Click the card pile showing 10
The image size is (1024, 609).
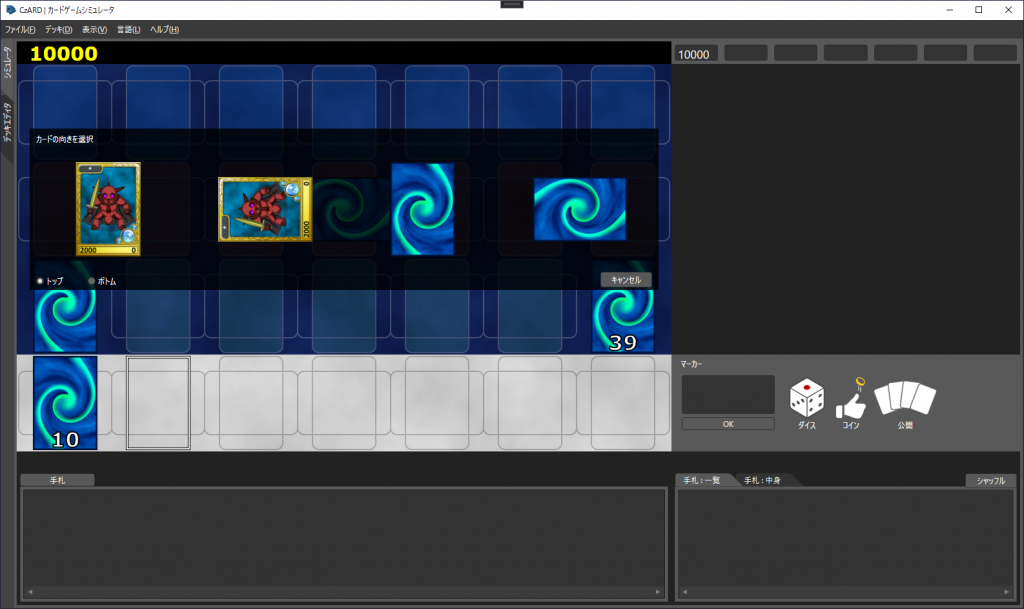[65, 403]
